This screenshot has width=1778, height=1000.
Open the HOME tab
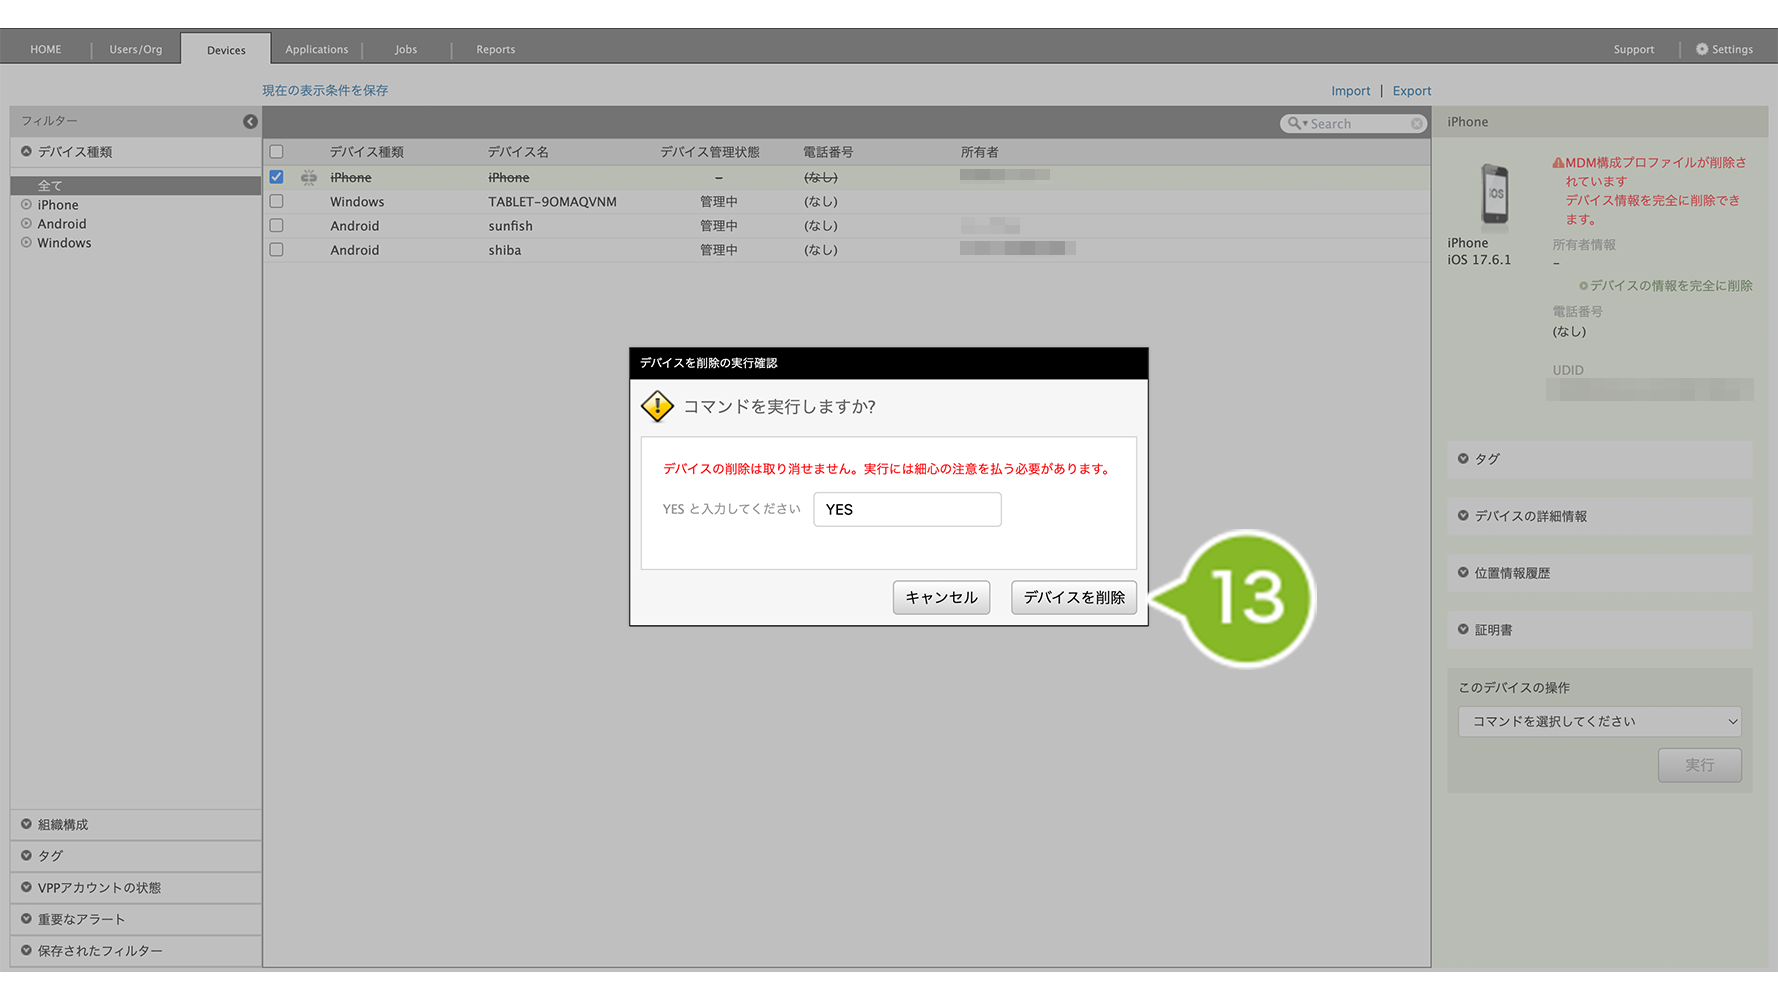[46, 49]
